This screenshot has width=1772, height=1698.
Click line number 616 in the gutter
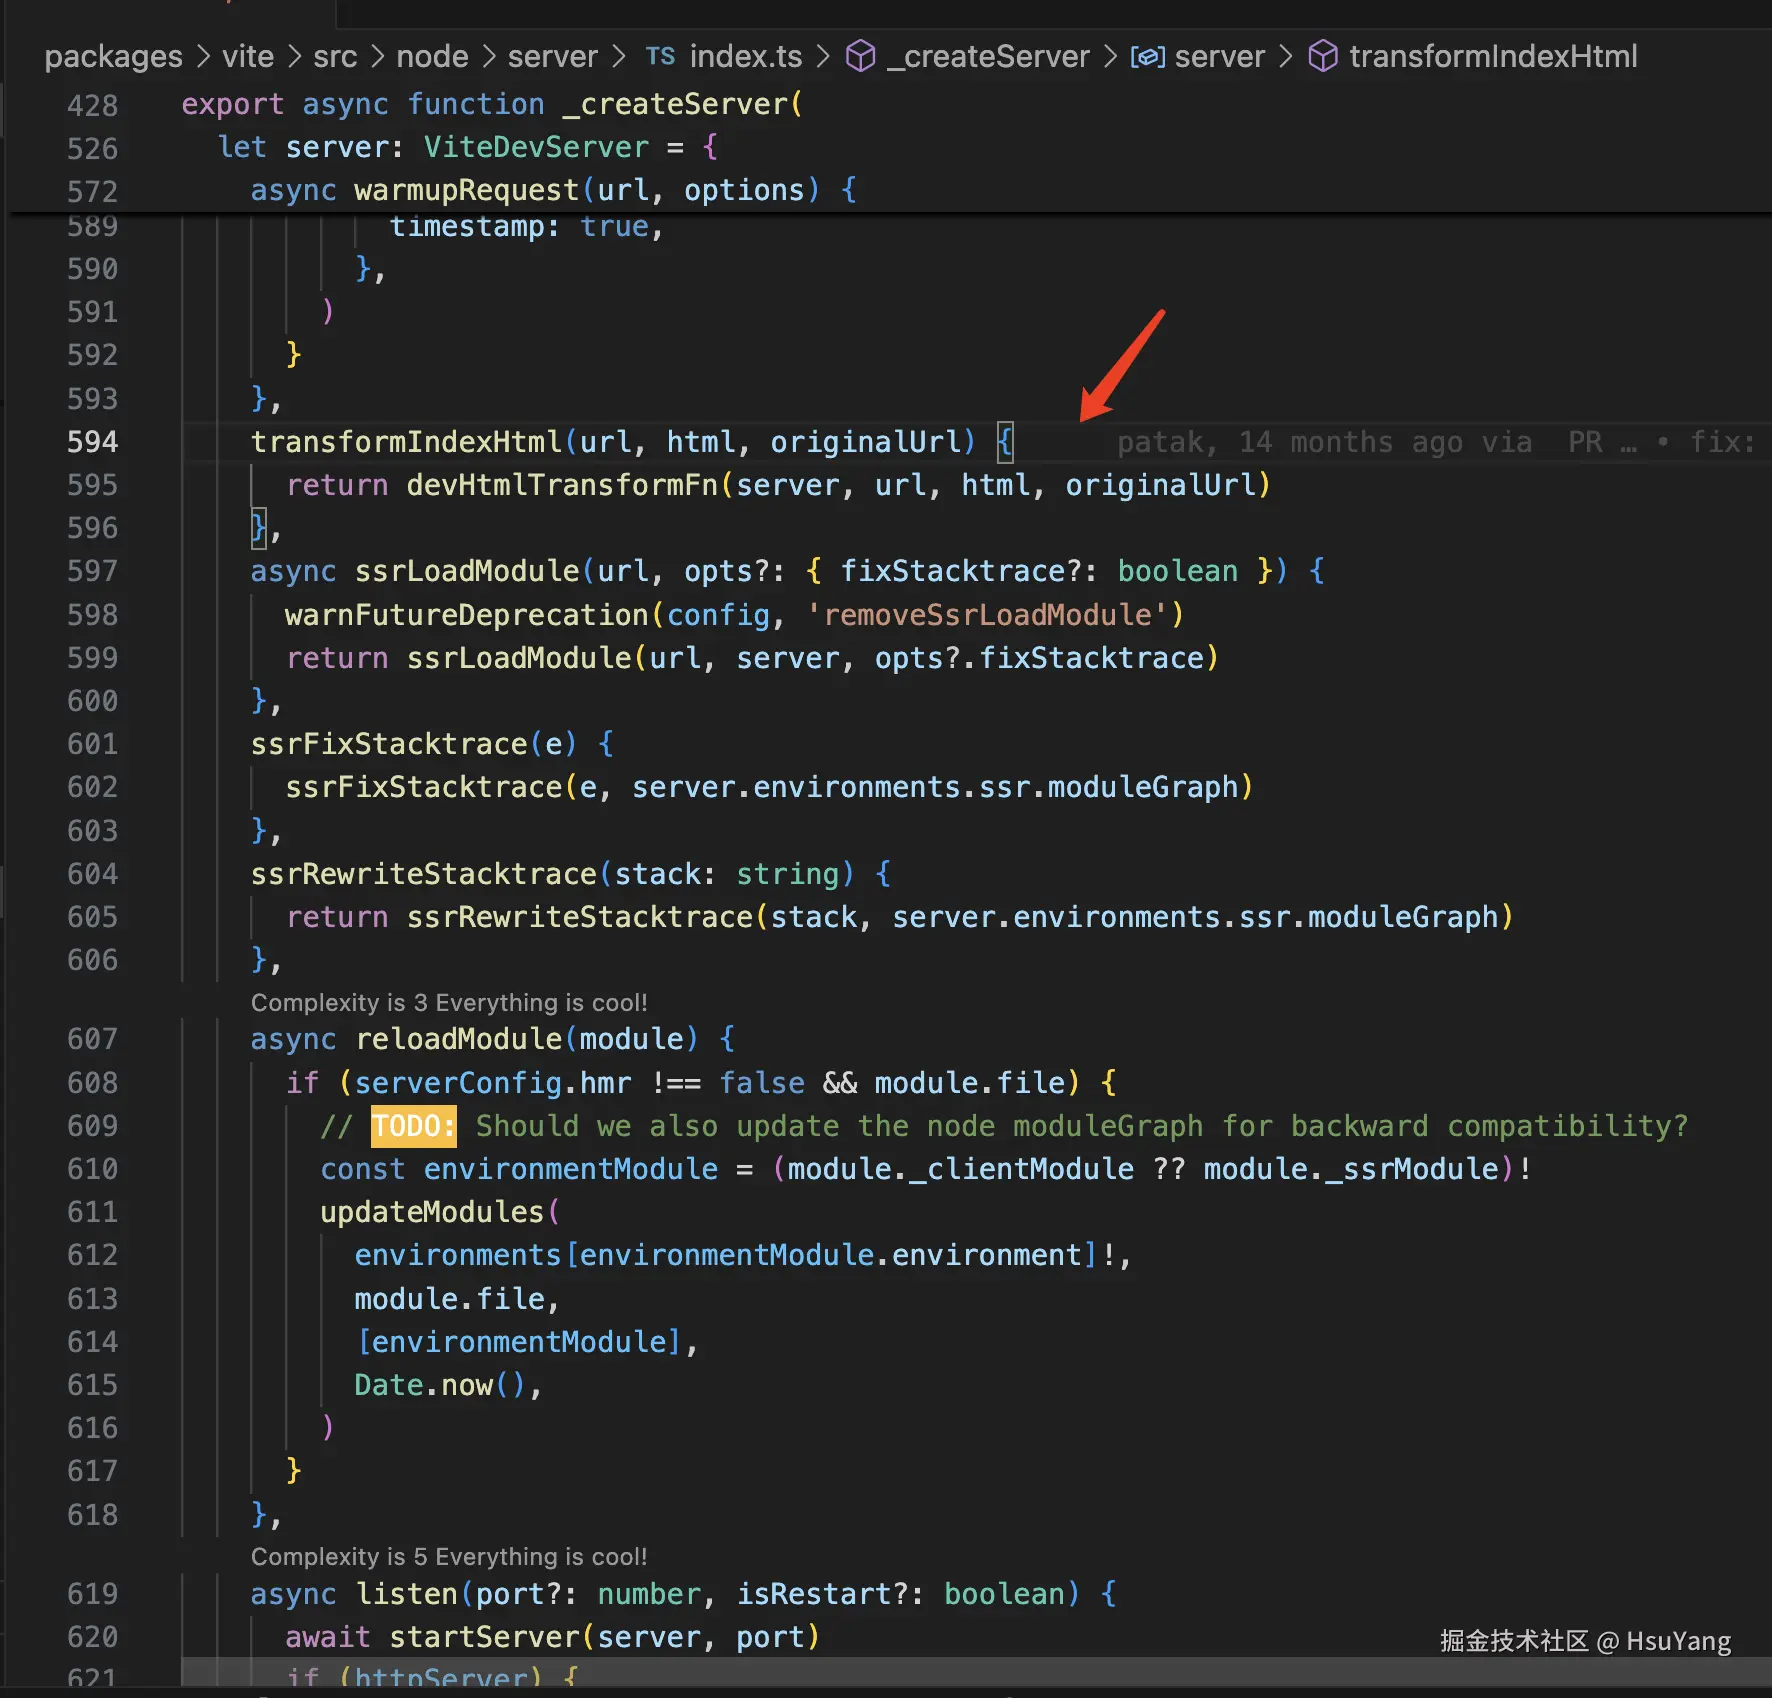(x=92, y=1428)
